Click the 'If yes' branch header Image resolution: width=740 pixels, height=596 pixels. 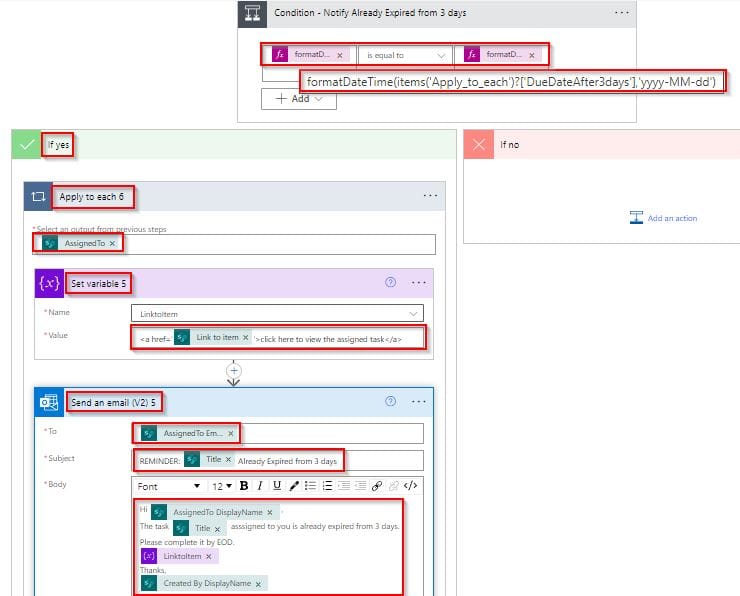click(x=234, y=144)
